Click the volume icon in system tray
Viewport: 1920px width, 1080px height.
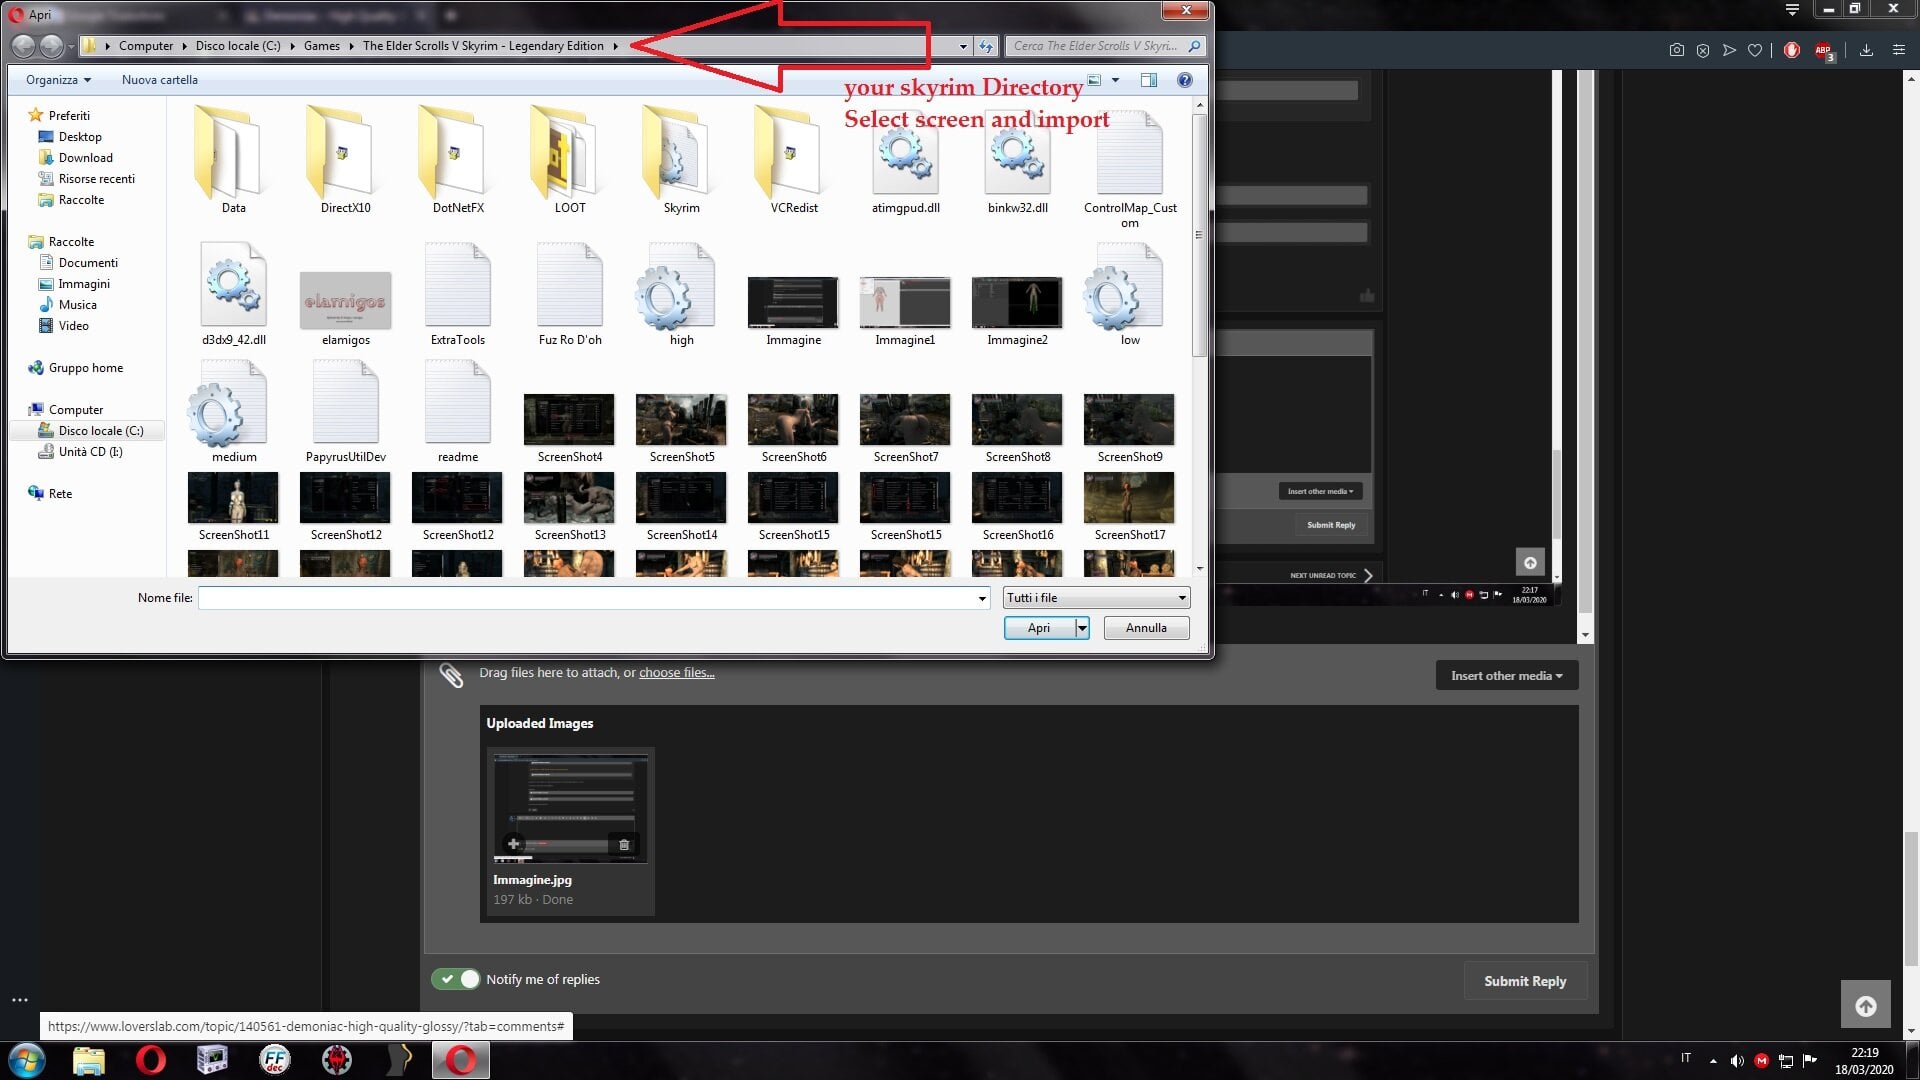[1737, 1061]
